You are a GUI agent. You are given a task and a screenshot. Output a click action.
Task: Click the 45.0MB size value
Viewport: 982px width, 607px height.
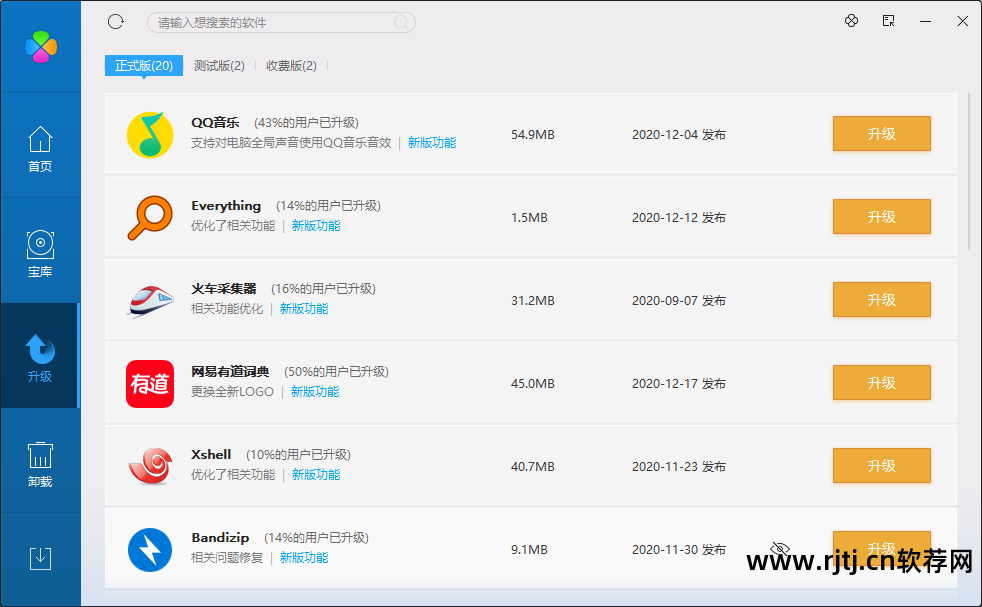click(532, 383)
